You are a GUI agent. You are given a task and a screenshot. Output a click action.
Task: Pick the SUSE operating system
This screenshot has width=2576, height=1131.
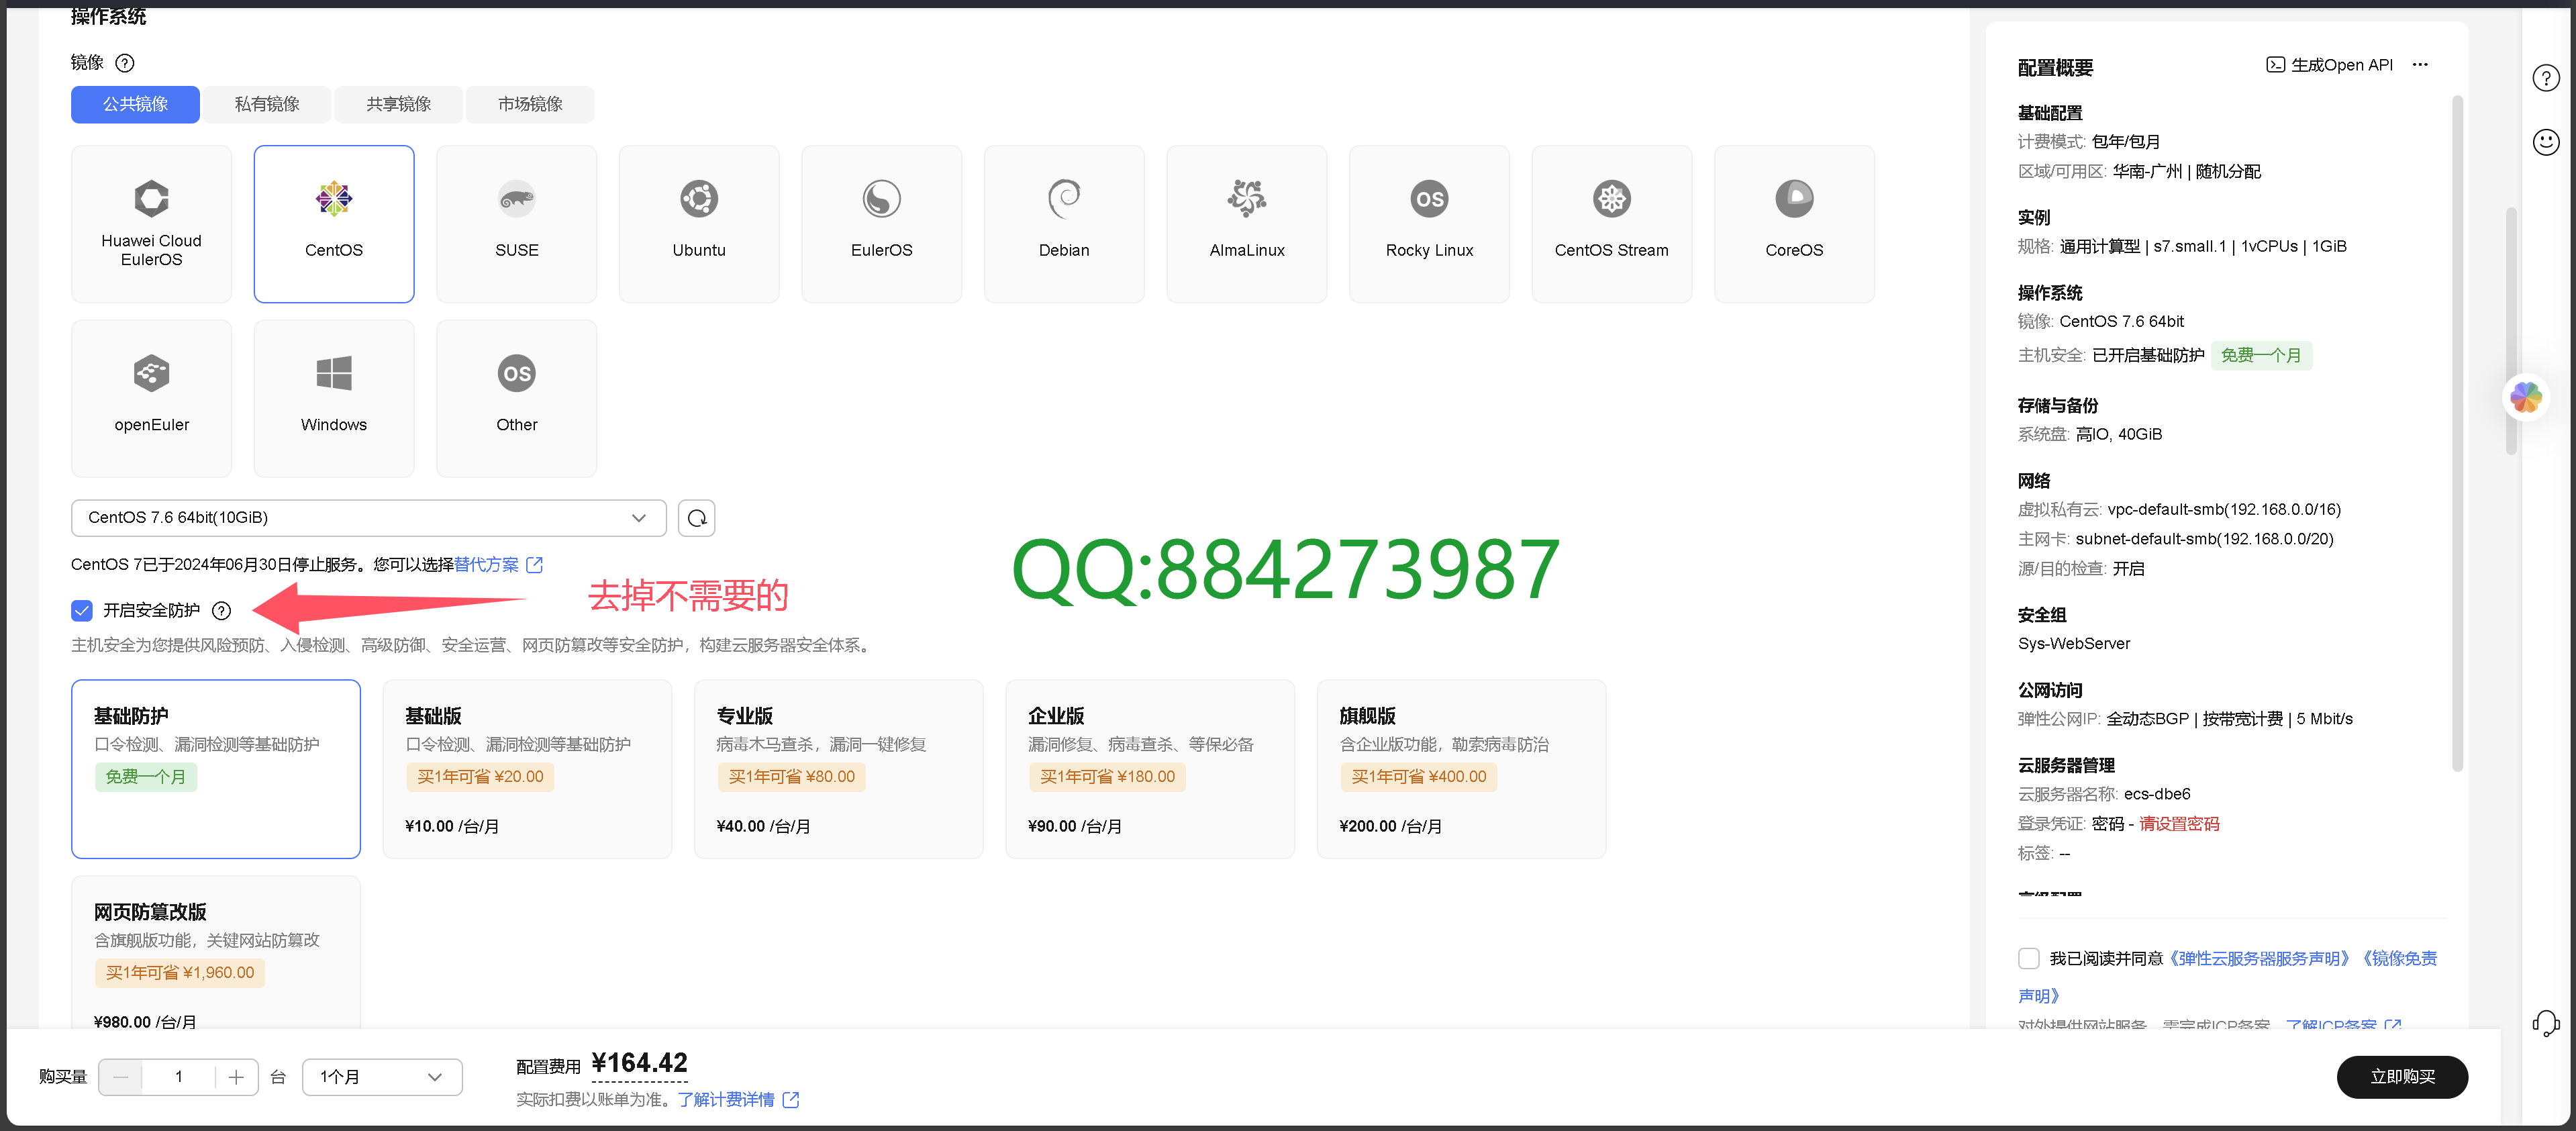click(x=516, y=224)
